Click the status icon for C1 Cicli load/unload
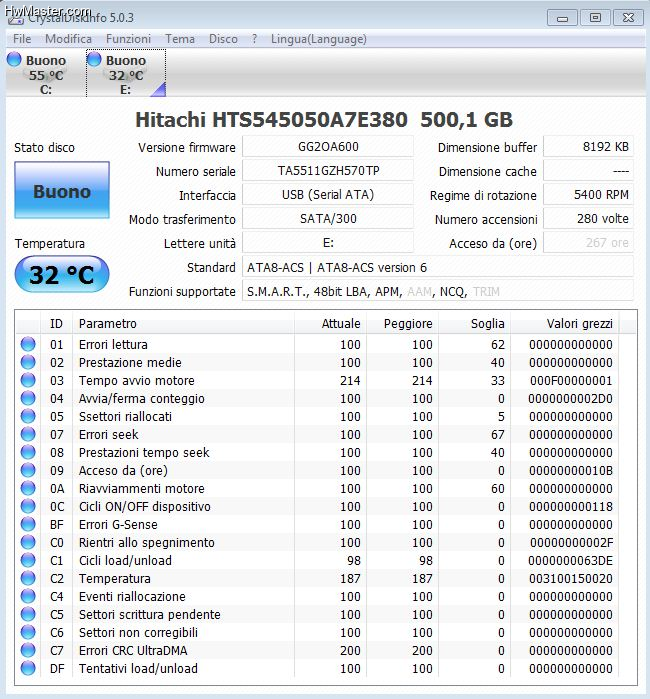The width and height of the screenshot is (650, 699). [x=28, y=560]
